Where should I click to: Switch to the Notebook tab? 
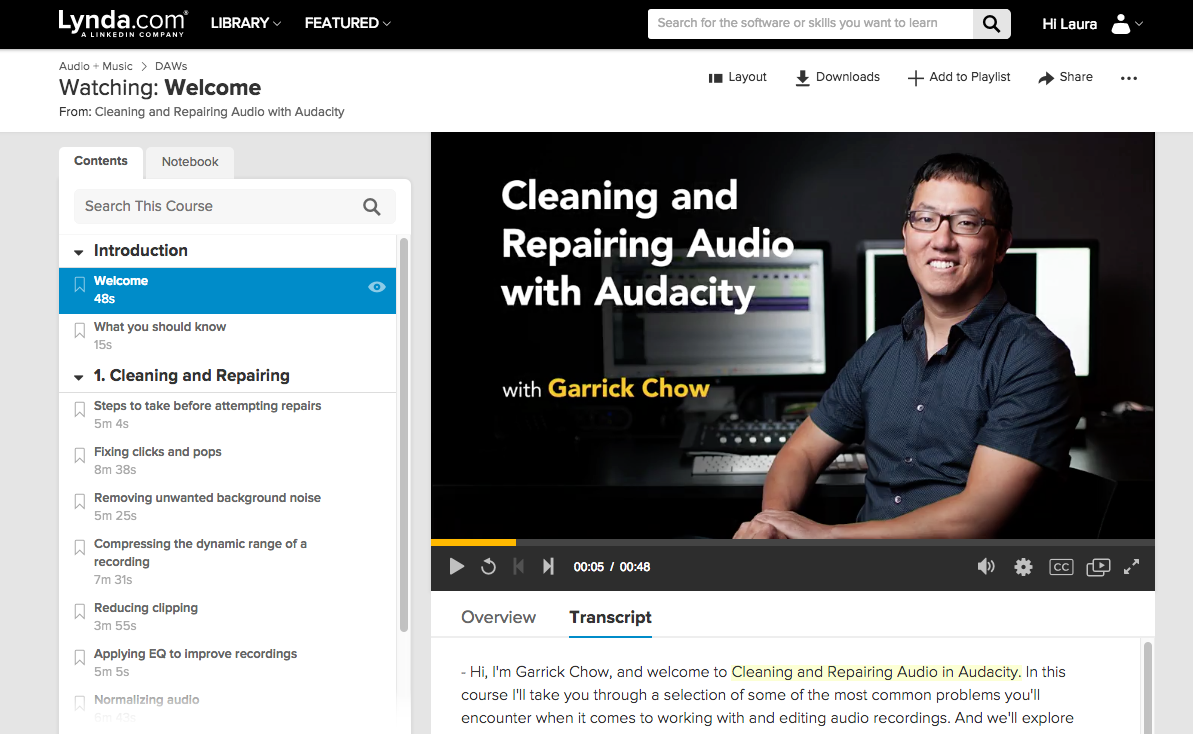pos(190,162)
